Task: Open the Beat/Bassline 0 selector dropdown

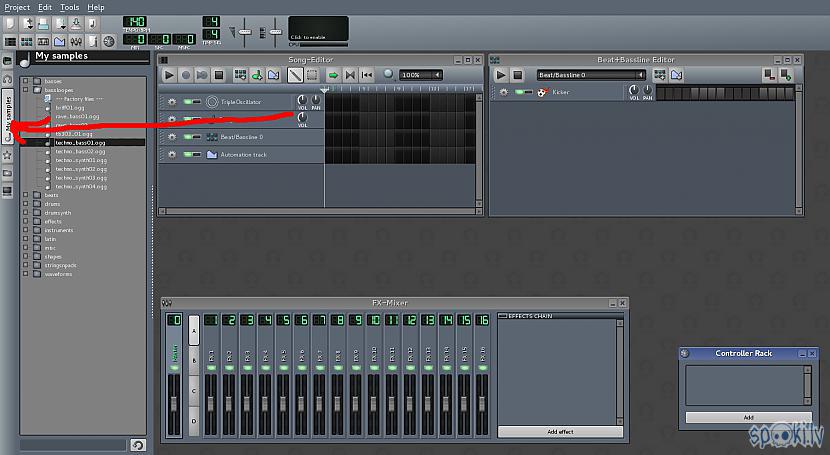Action: coord(591,75)
